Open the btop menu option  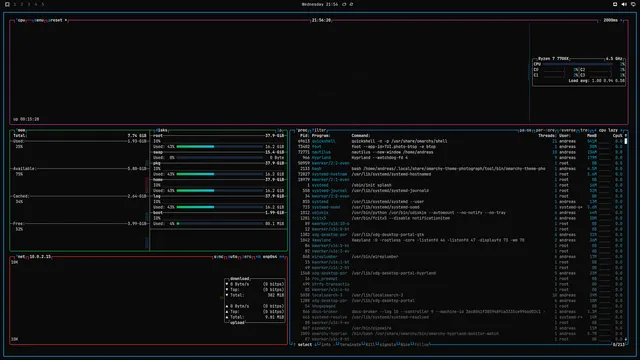click(39, 20)
